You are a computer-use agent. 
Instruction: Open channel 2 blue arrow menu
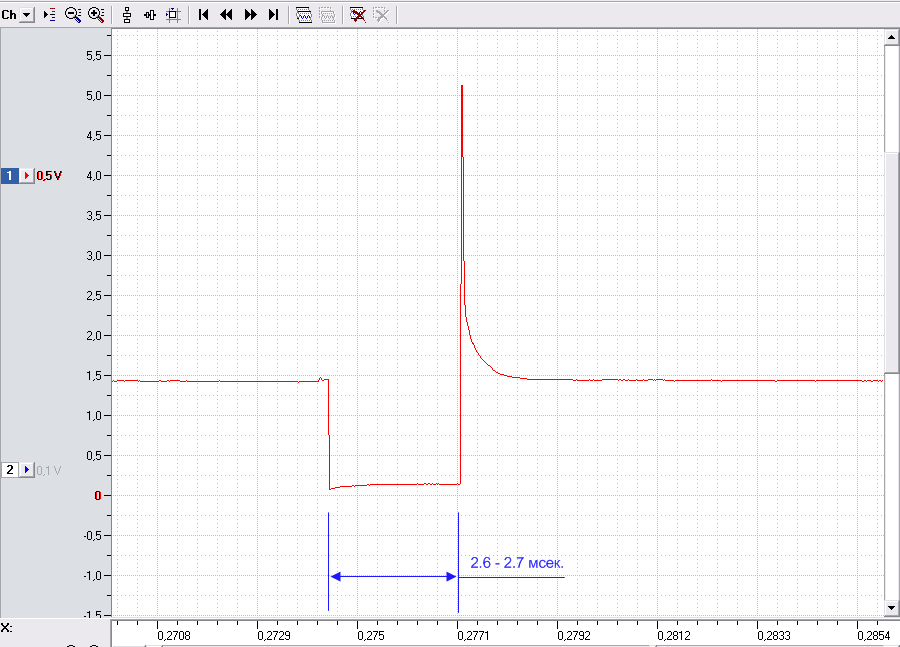click(x=26, y=470)
